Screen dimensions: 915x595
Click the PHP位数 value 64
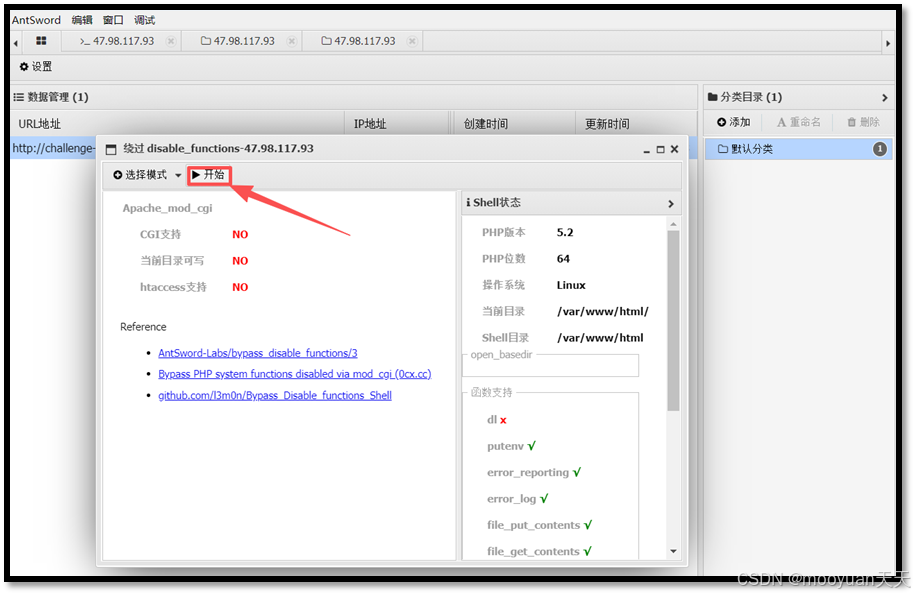pos(563,259)
